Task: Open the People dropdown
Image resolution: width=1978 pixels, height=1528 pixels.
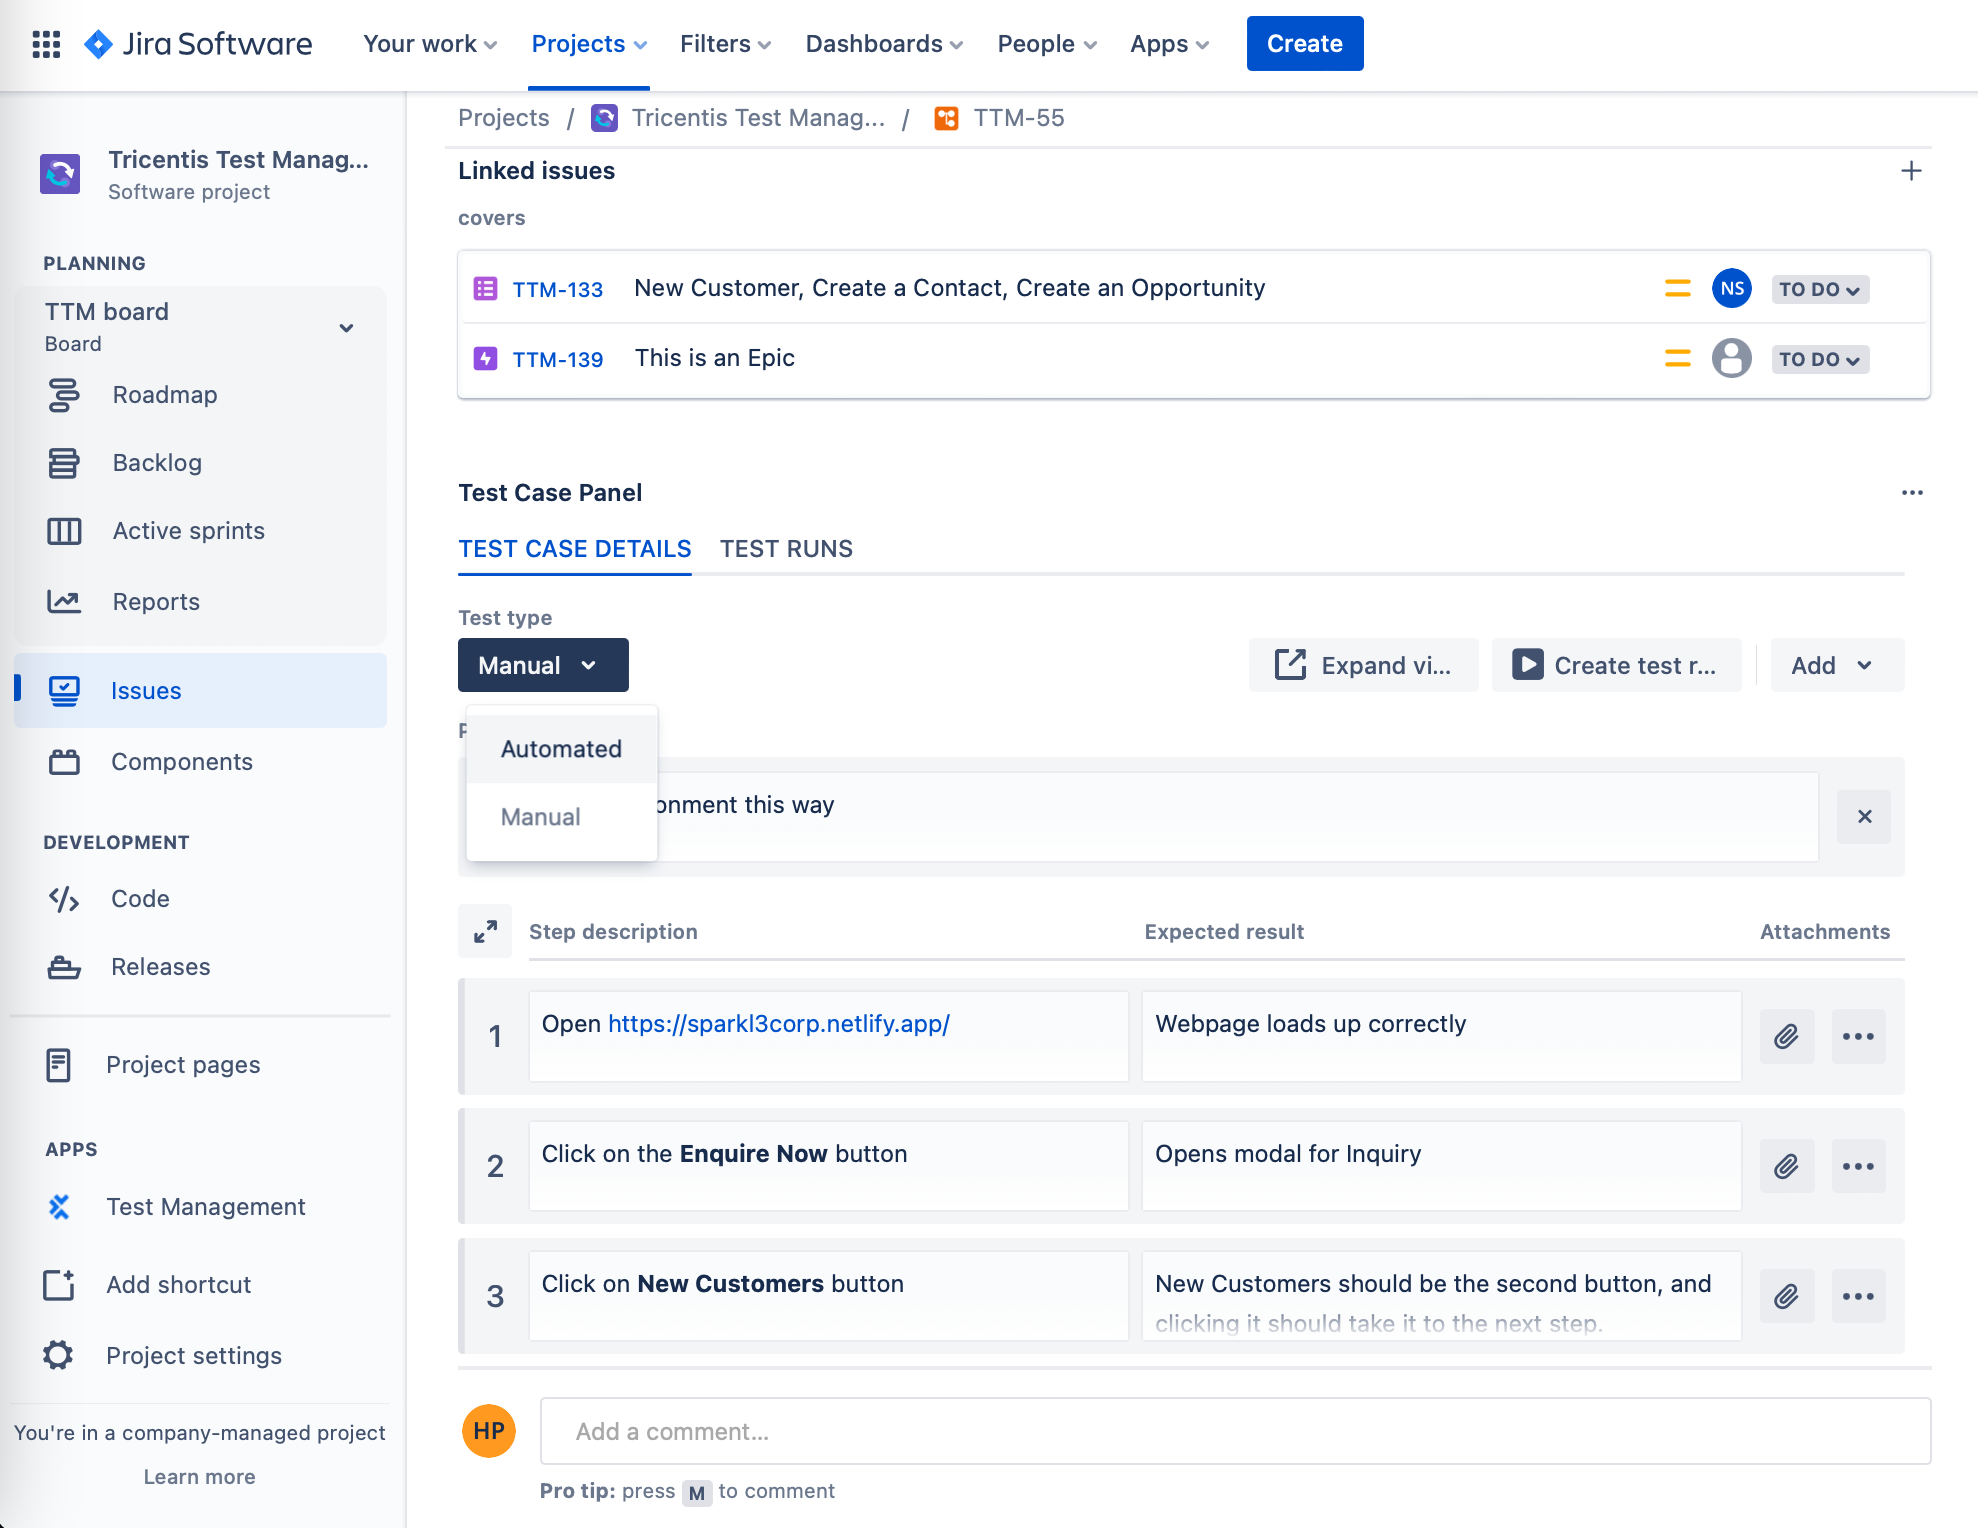Action: (1047, 44)
